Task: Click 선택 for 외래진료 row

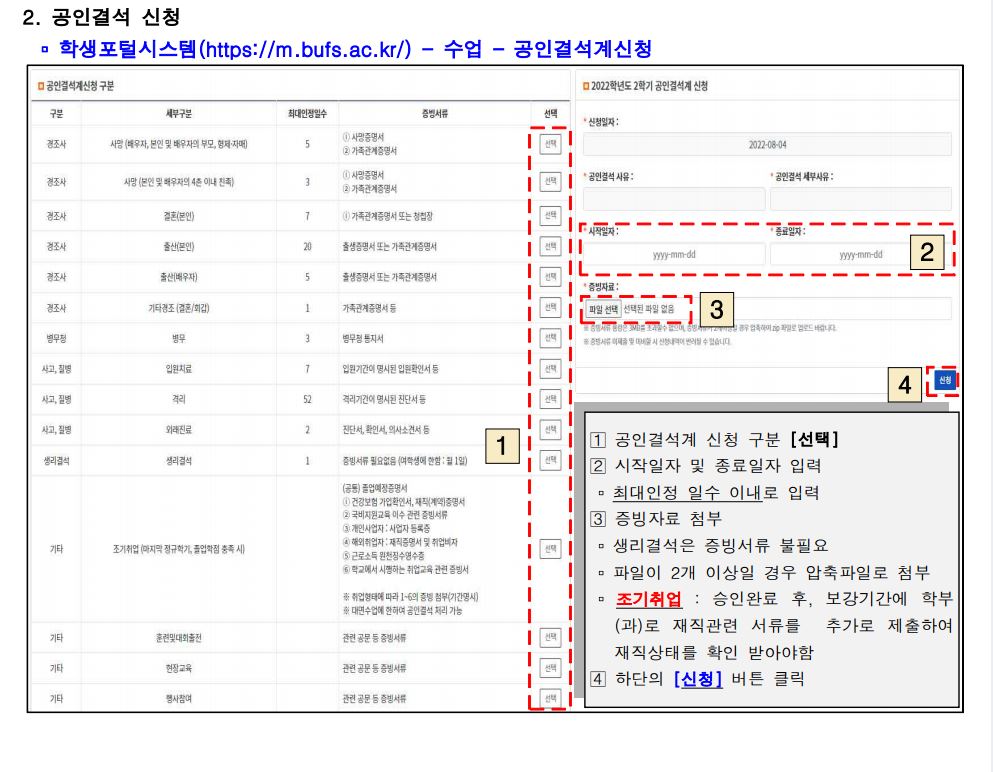Action: (549, 429)
